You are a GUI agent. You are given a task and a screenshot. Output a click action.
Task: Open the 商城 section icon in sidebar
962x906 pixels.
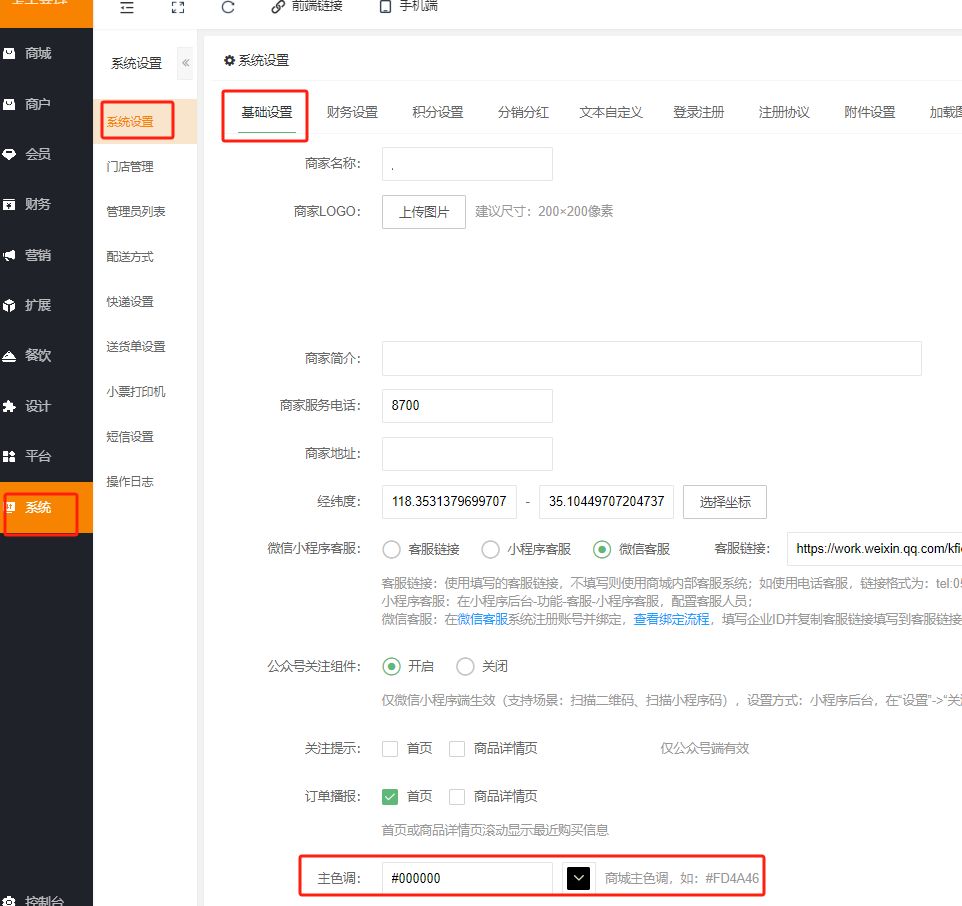click(x=9, y=54)
